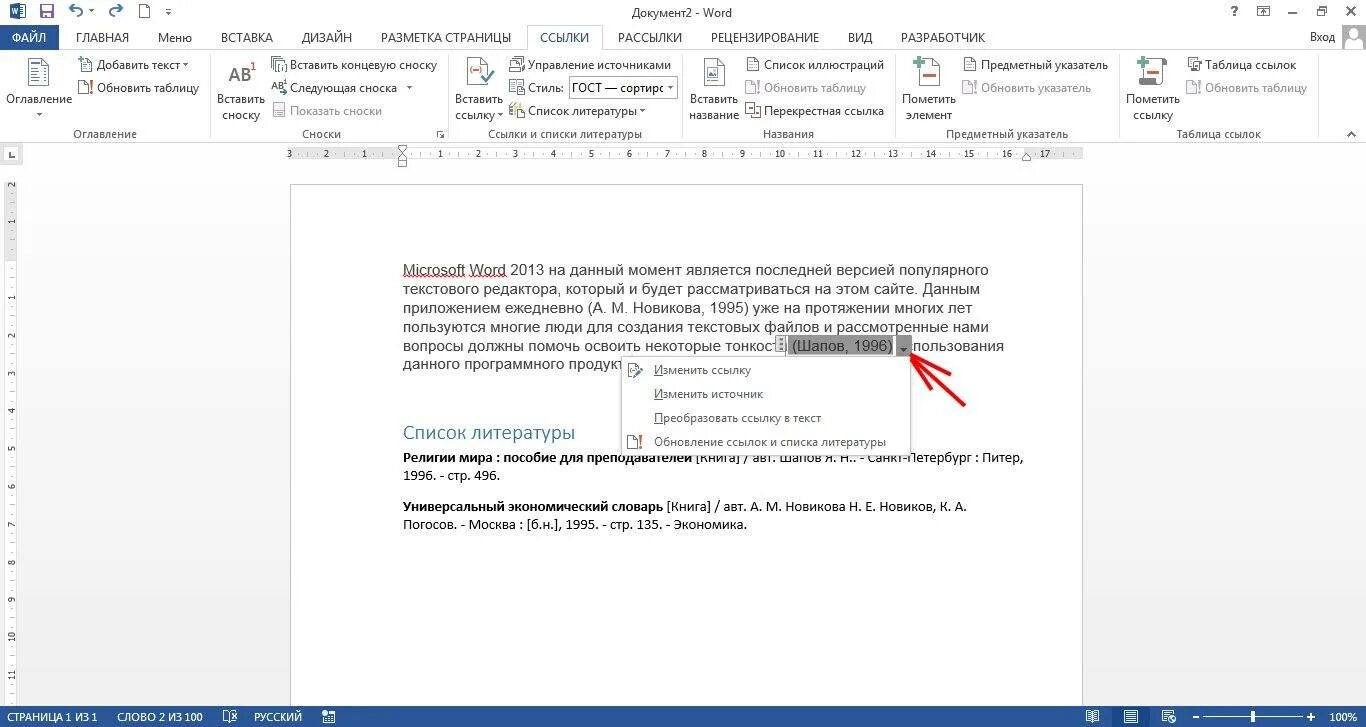Click Вход sign-in link
This screenshot has width=1366, height=727.
click(1322, 37)
